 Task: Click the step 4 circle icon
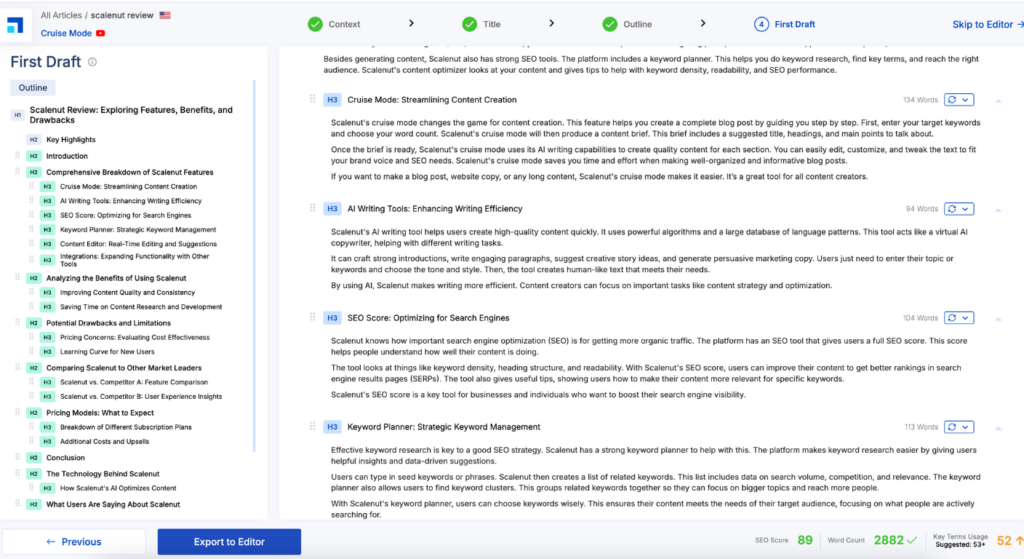[761, 24]
